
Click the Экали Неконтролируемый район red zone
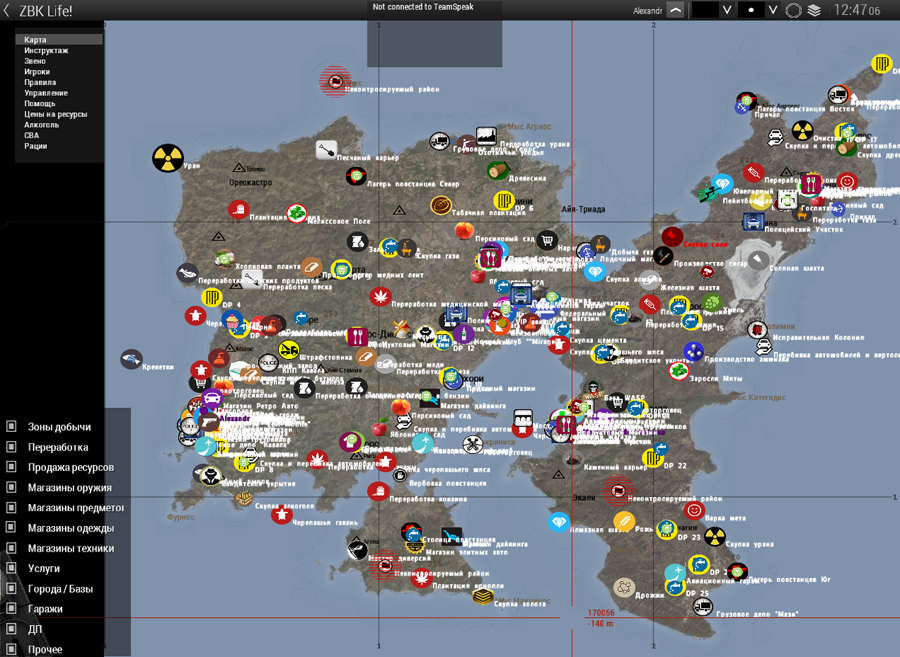pyautogui.click(x=618, y=491)
